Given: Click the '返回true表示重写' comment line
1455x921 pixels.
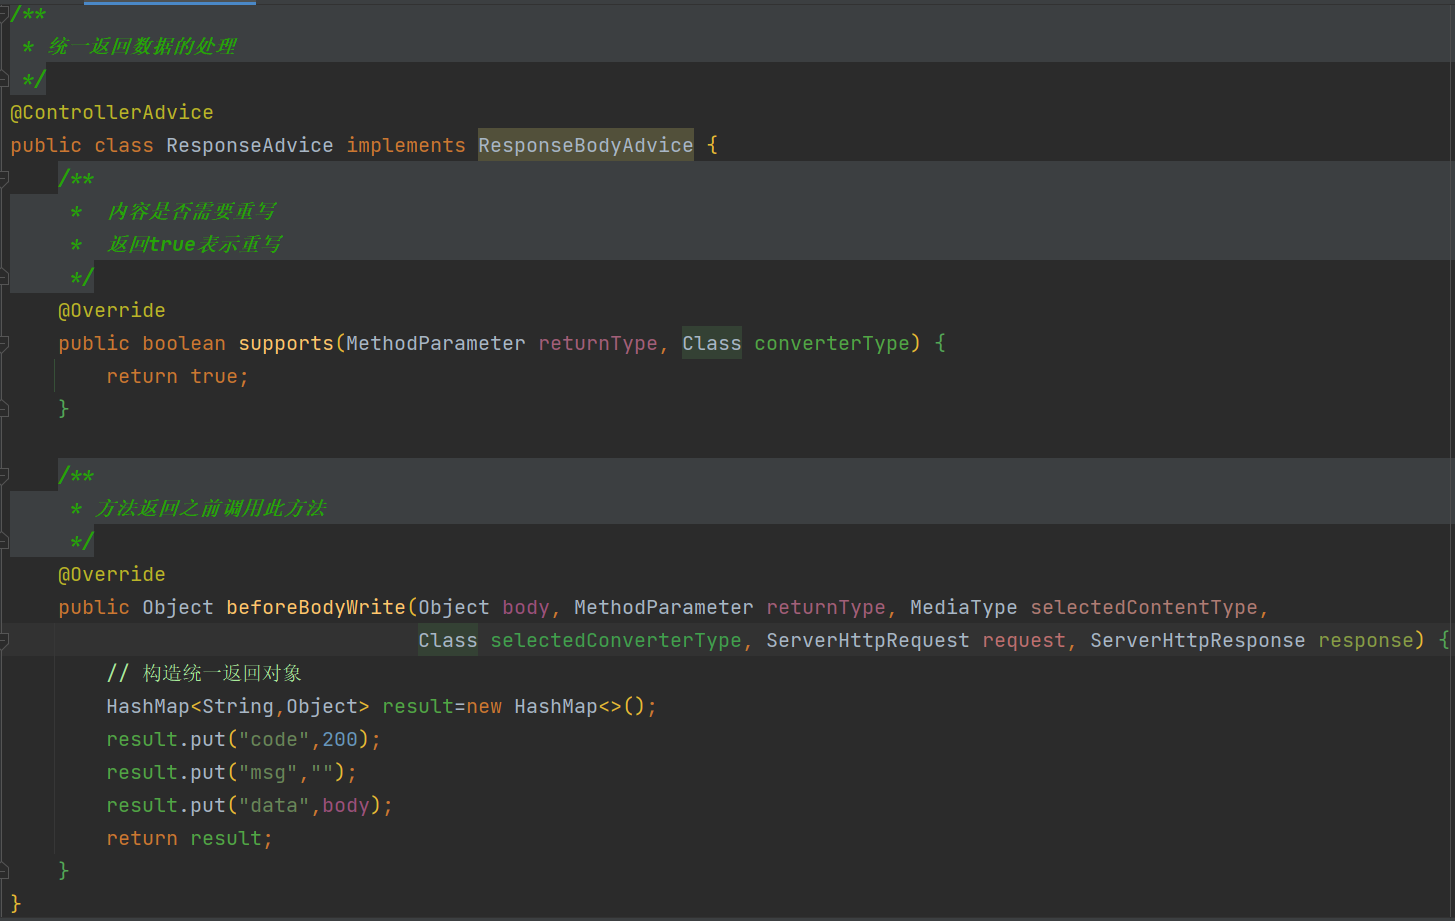Looking at the screenshot, I should [x=194, y=244].
